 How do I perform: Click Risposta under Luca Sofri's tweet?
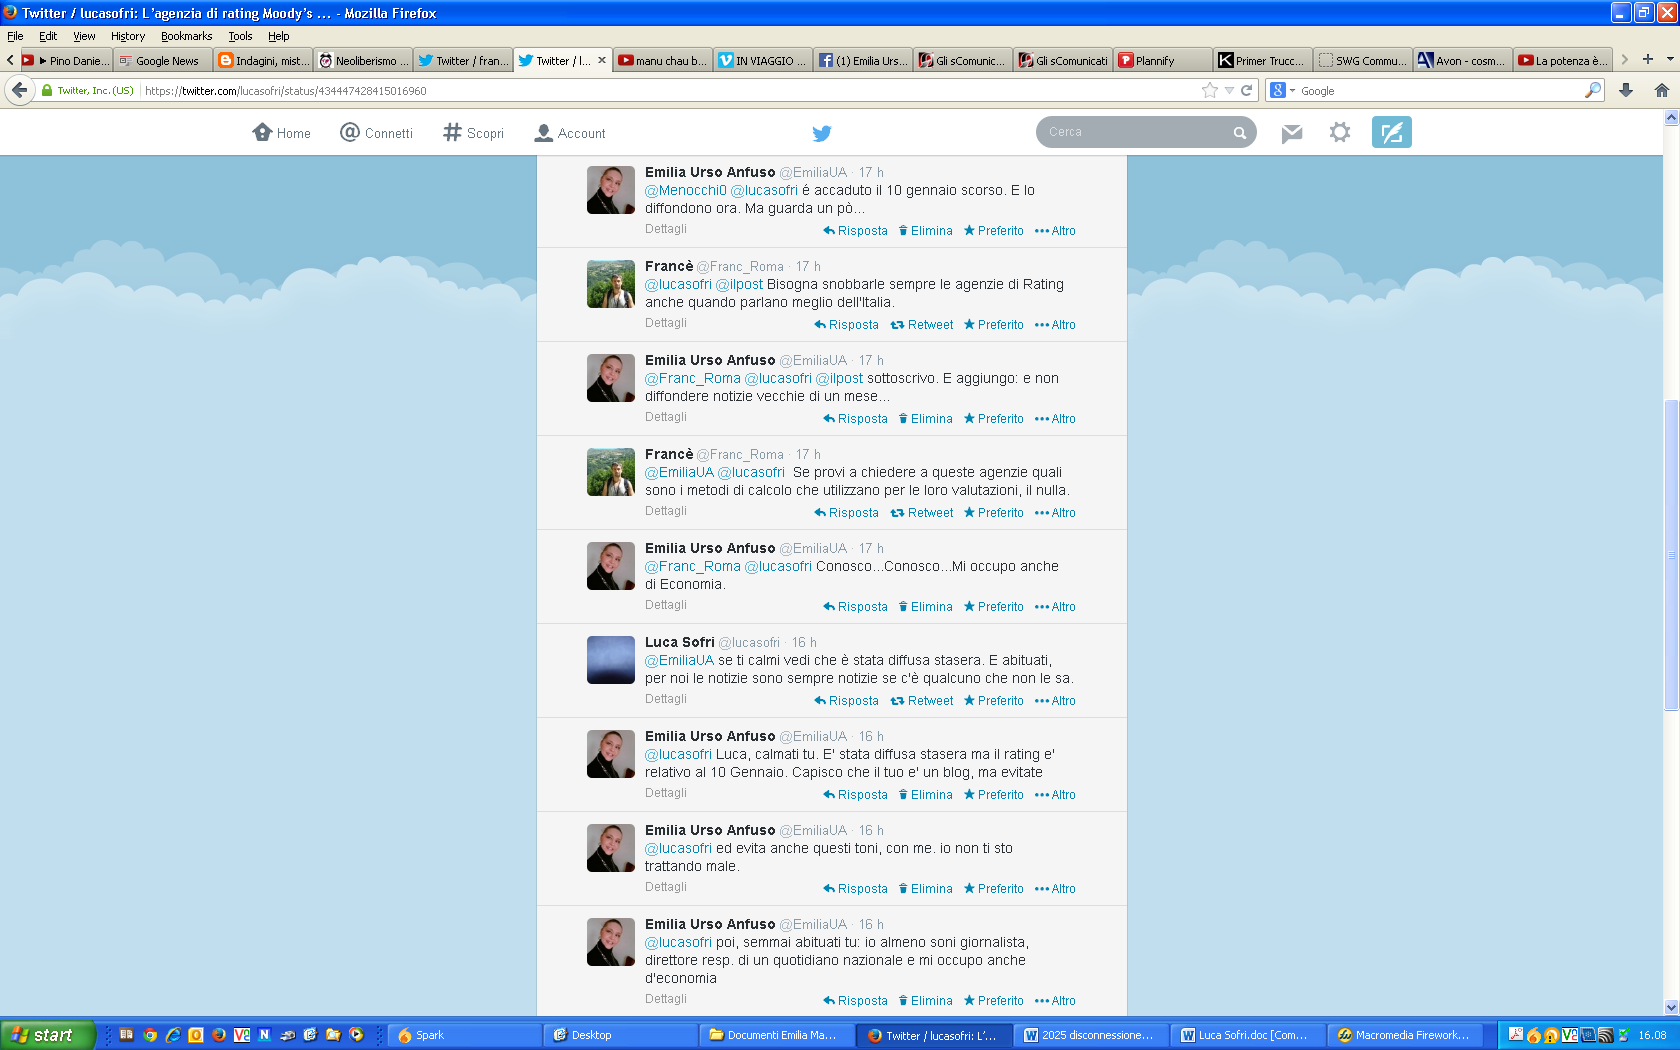tap(846, 701)
